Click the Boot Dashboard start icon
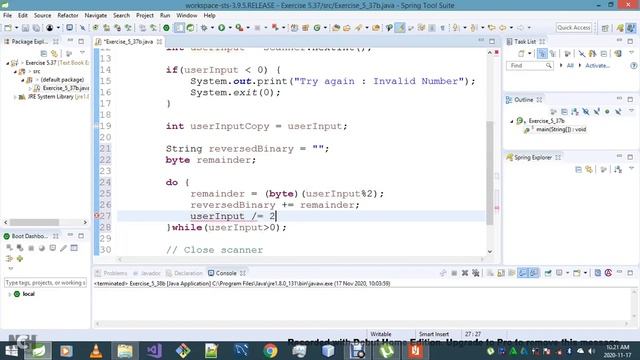 coord(9,248)
